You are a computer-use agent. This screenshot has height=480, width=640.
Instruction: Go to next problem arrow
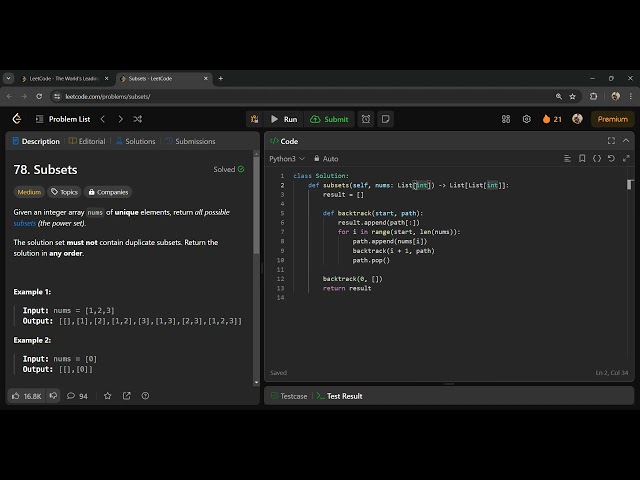(x=120, y=119)
